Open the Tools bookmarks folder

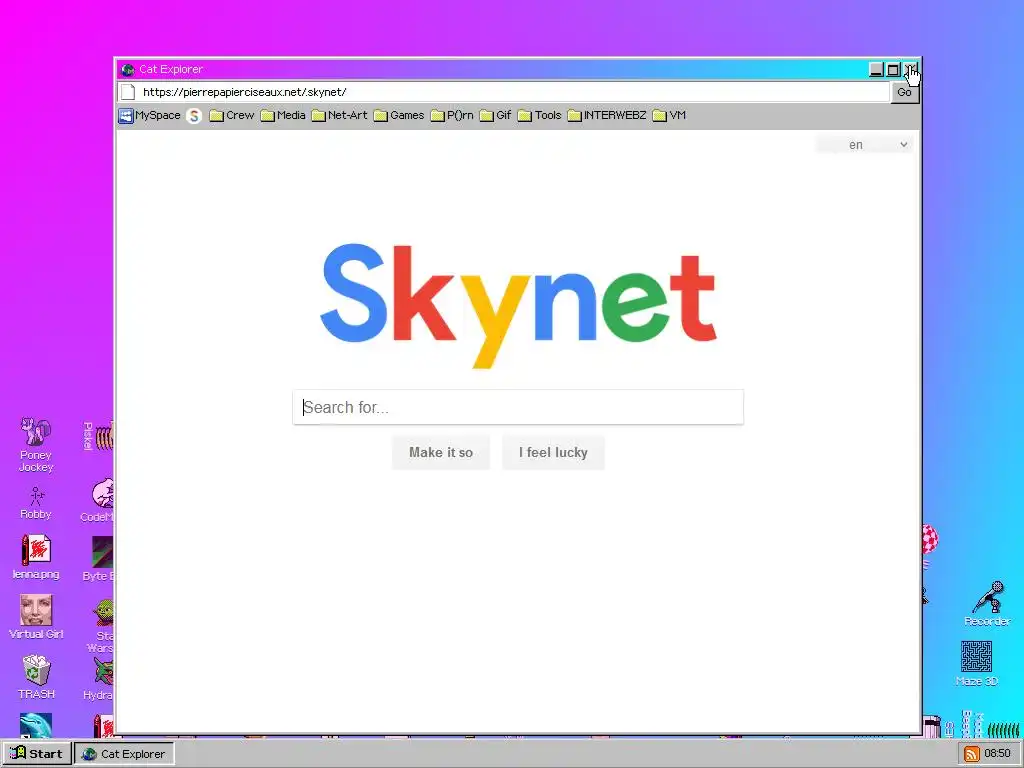click(x=539, y=116)
